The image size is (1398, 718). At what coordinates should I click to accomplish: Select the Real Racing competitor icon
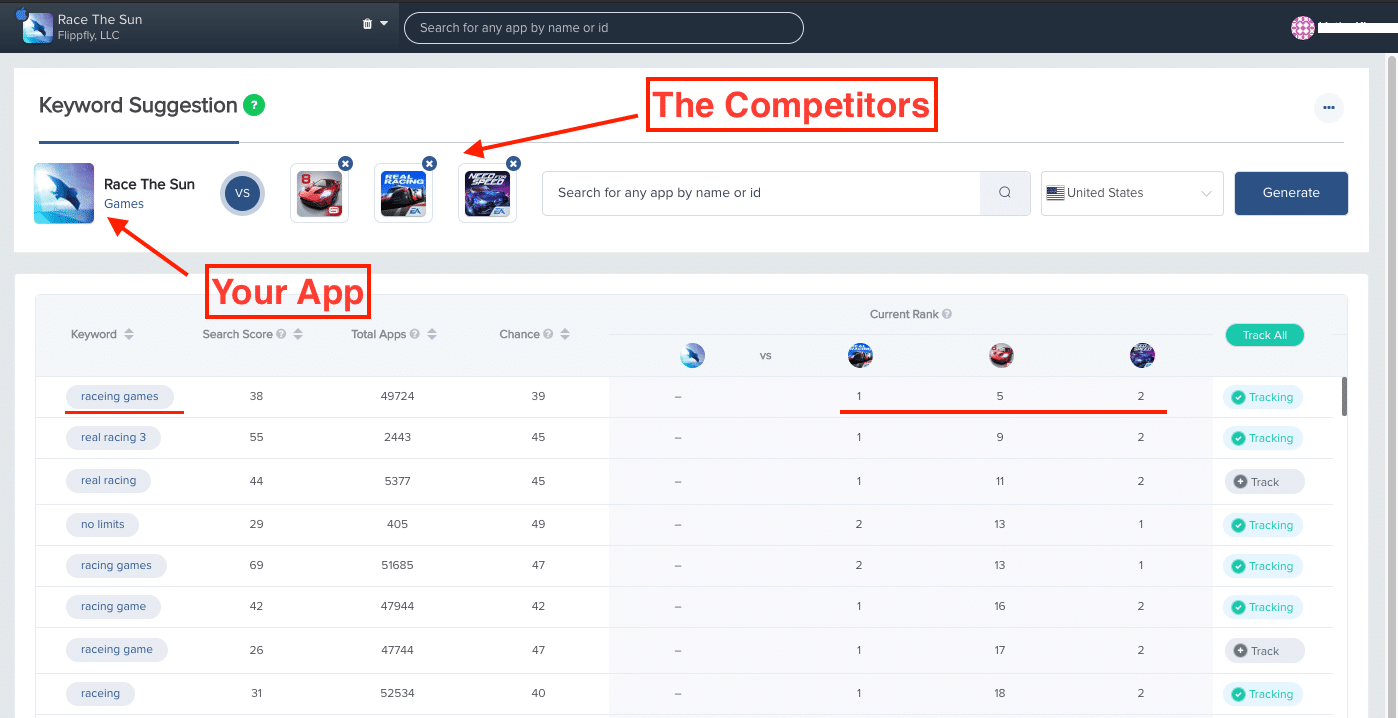pos(403,193)
